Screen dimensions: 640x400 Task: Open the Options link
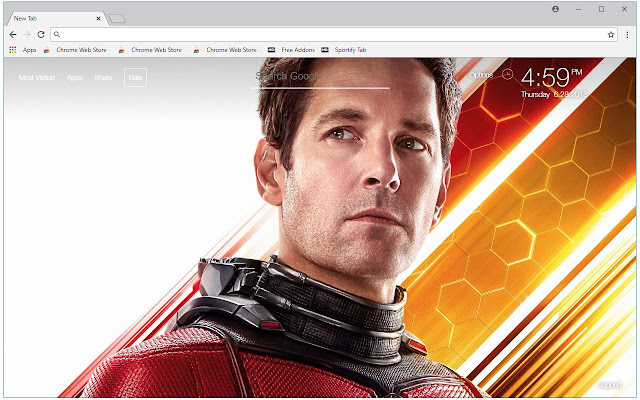coord(481,75)
